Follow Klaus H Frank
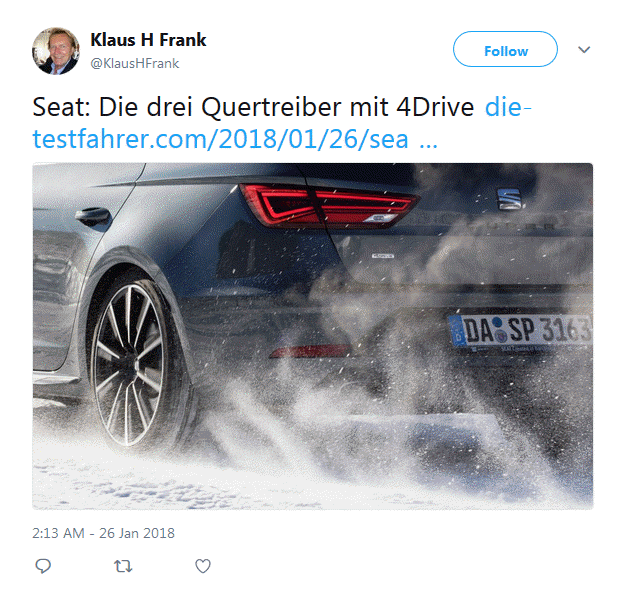 [x=505, y=49]
